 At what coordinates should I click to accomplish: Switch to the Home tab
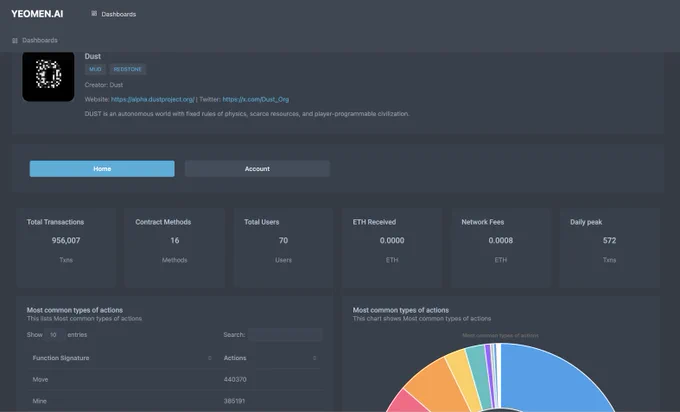(x=102, y=169)
